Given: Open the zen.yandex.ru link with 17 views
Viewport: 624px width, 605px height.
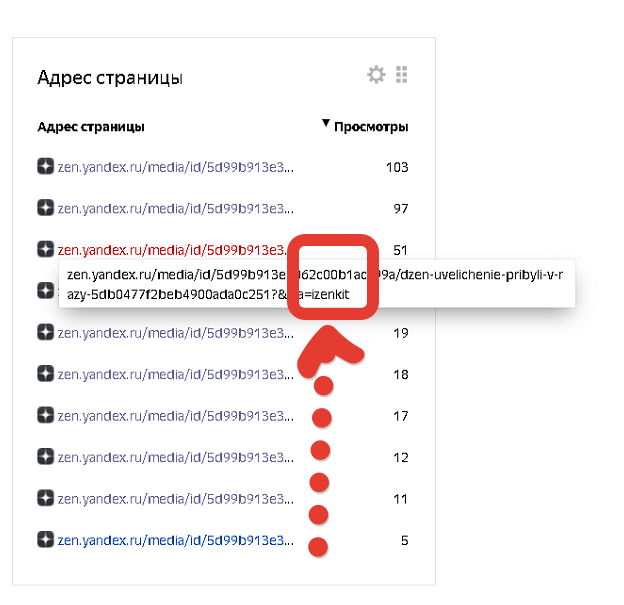Looking at the screenshot, I should 176,416.
